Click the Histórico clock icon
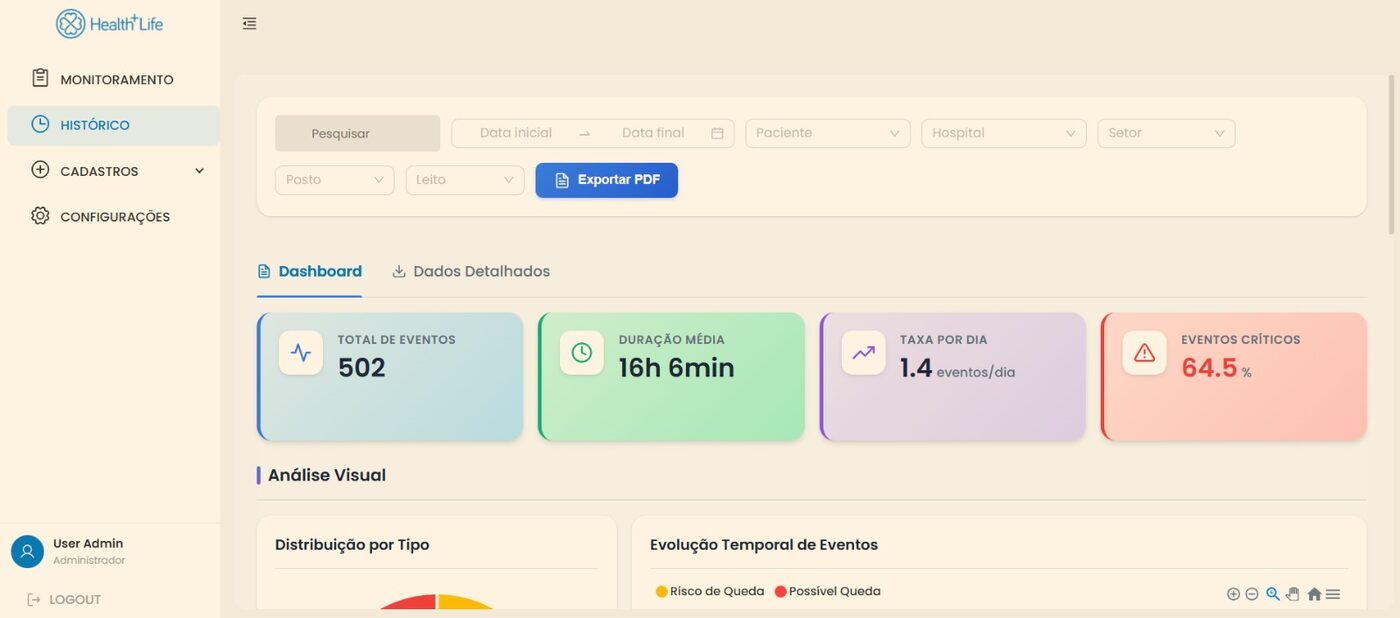The image size is (1400, 618). tap(40, 124)
